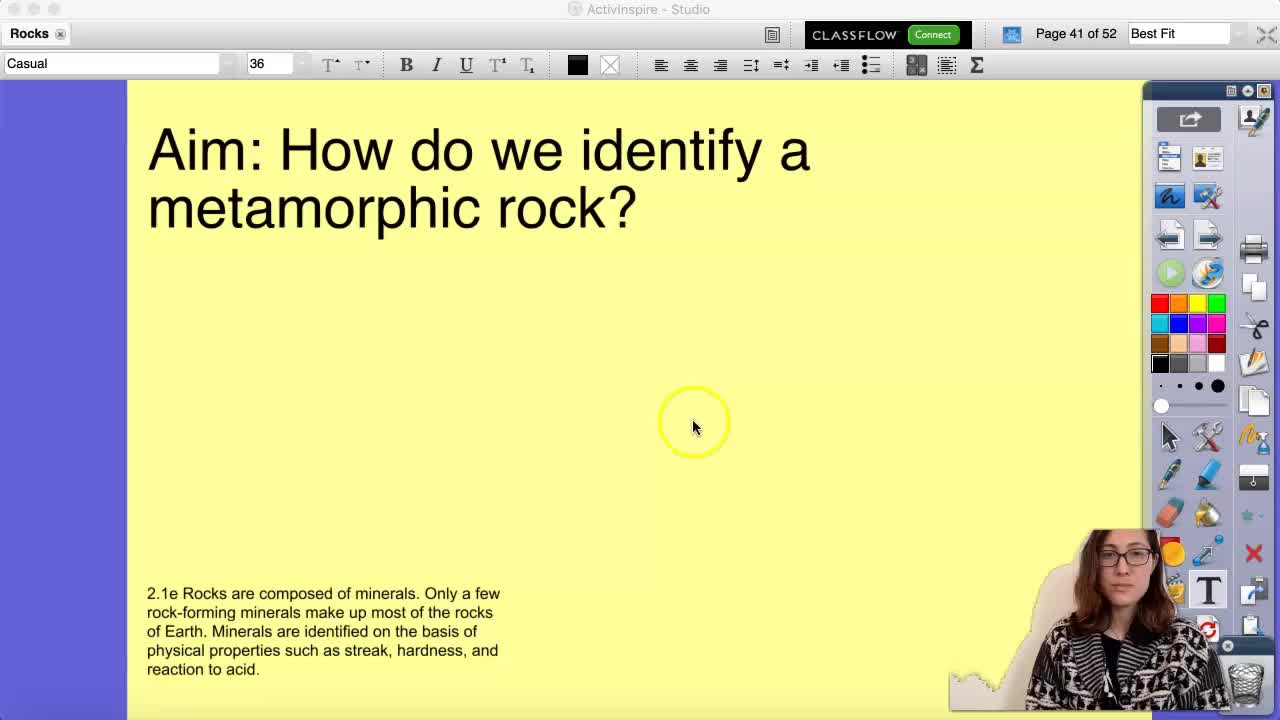Decrease line spacing
The width and height of the screenshot is (1280, 720).
tap(781, 65)
